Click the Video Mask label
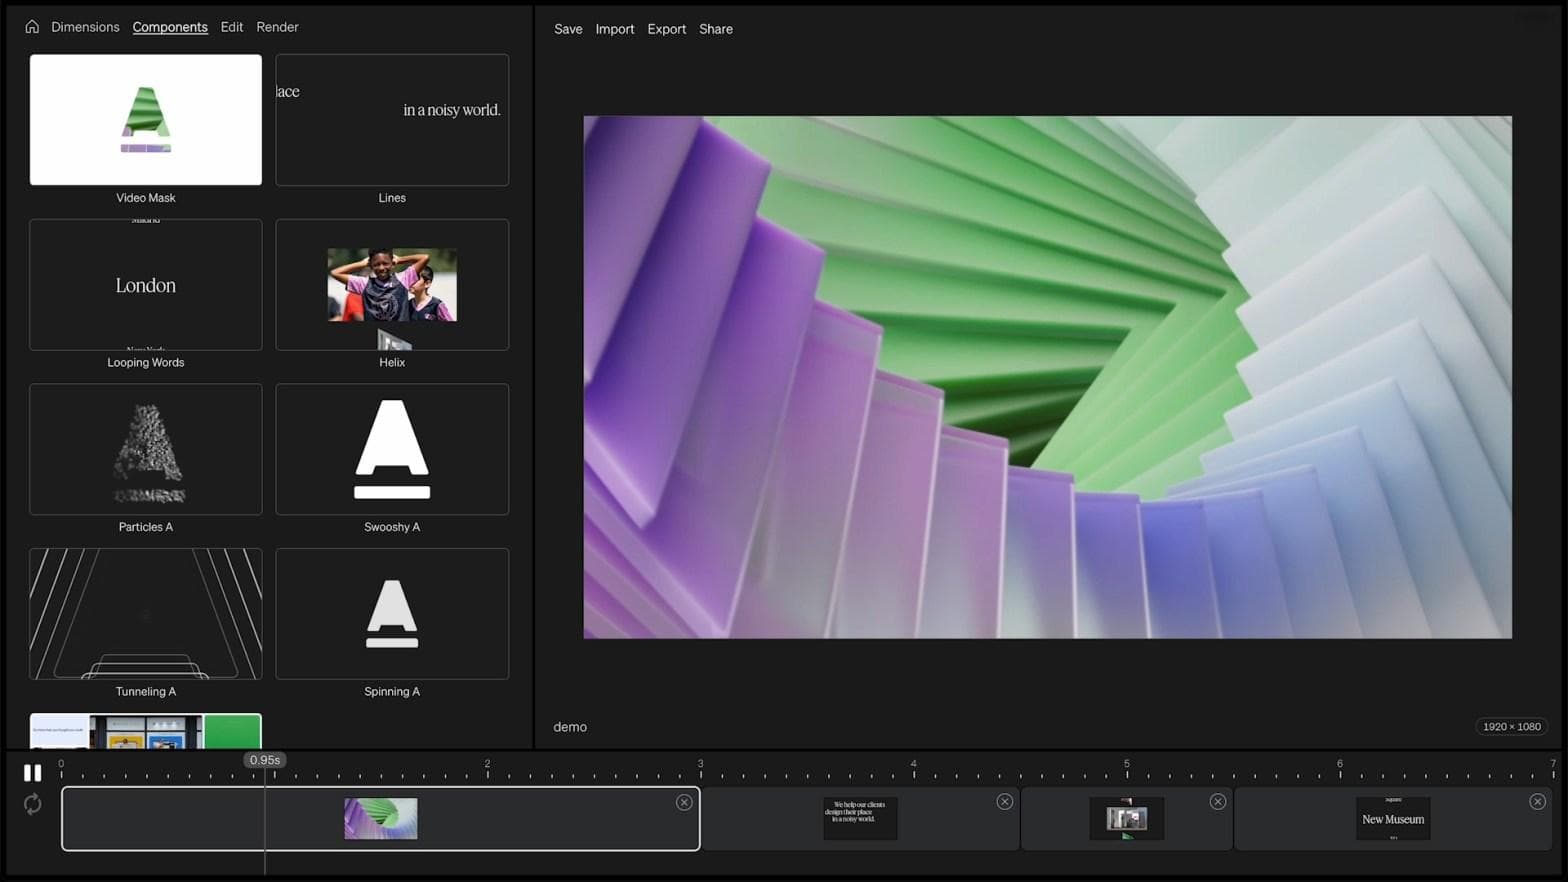The height and width of the screenshot is (882, 1568). [x=146, y=198]
